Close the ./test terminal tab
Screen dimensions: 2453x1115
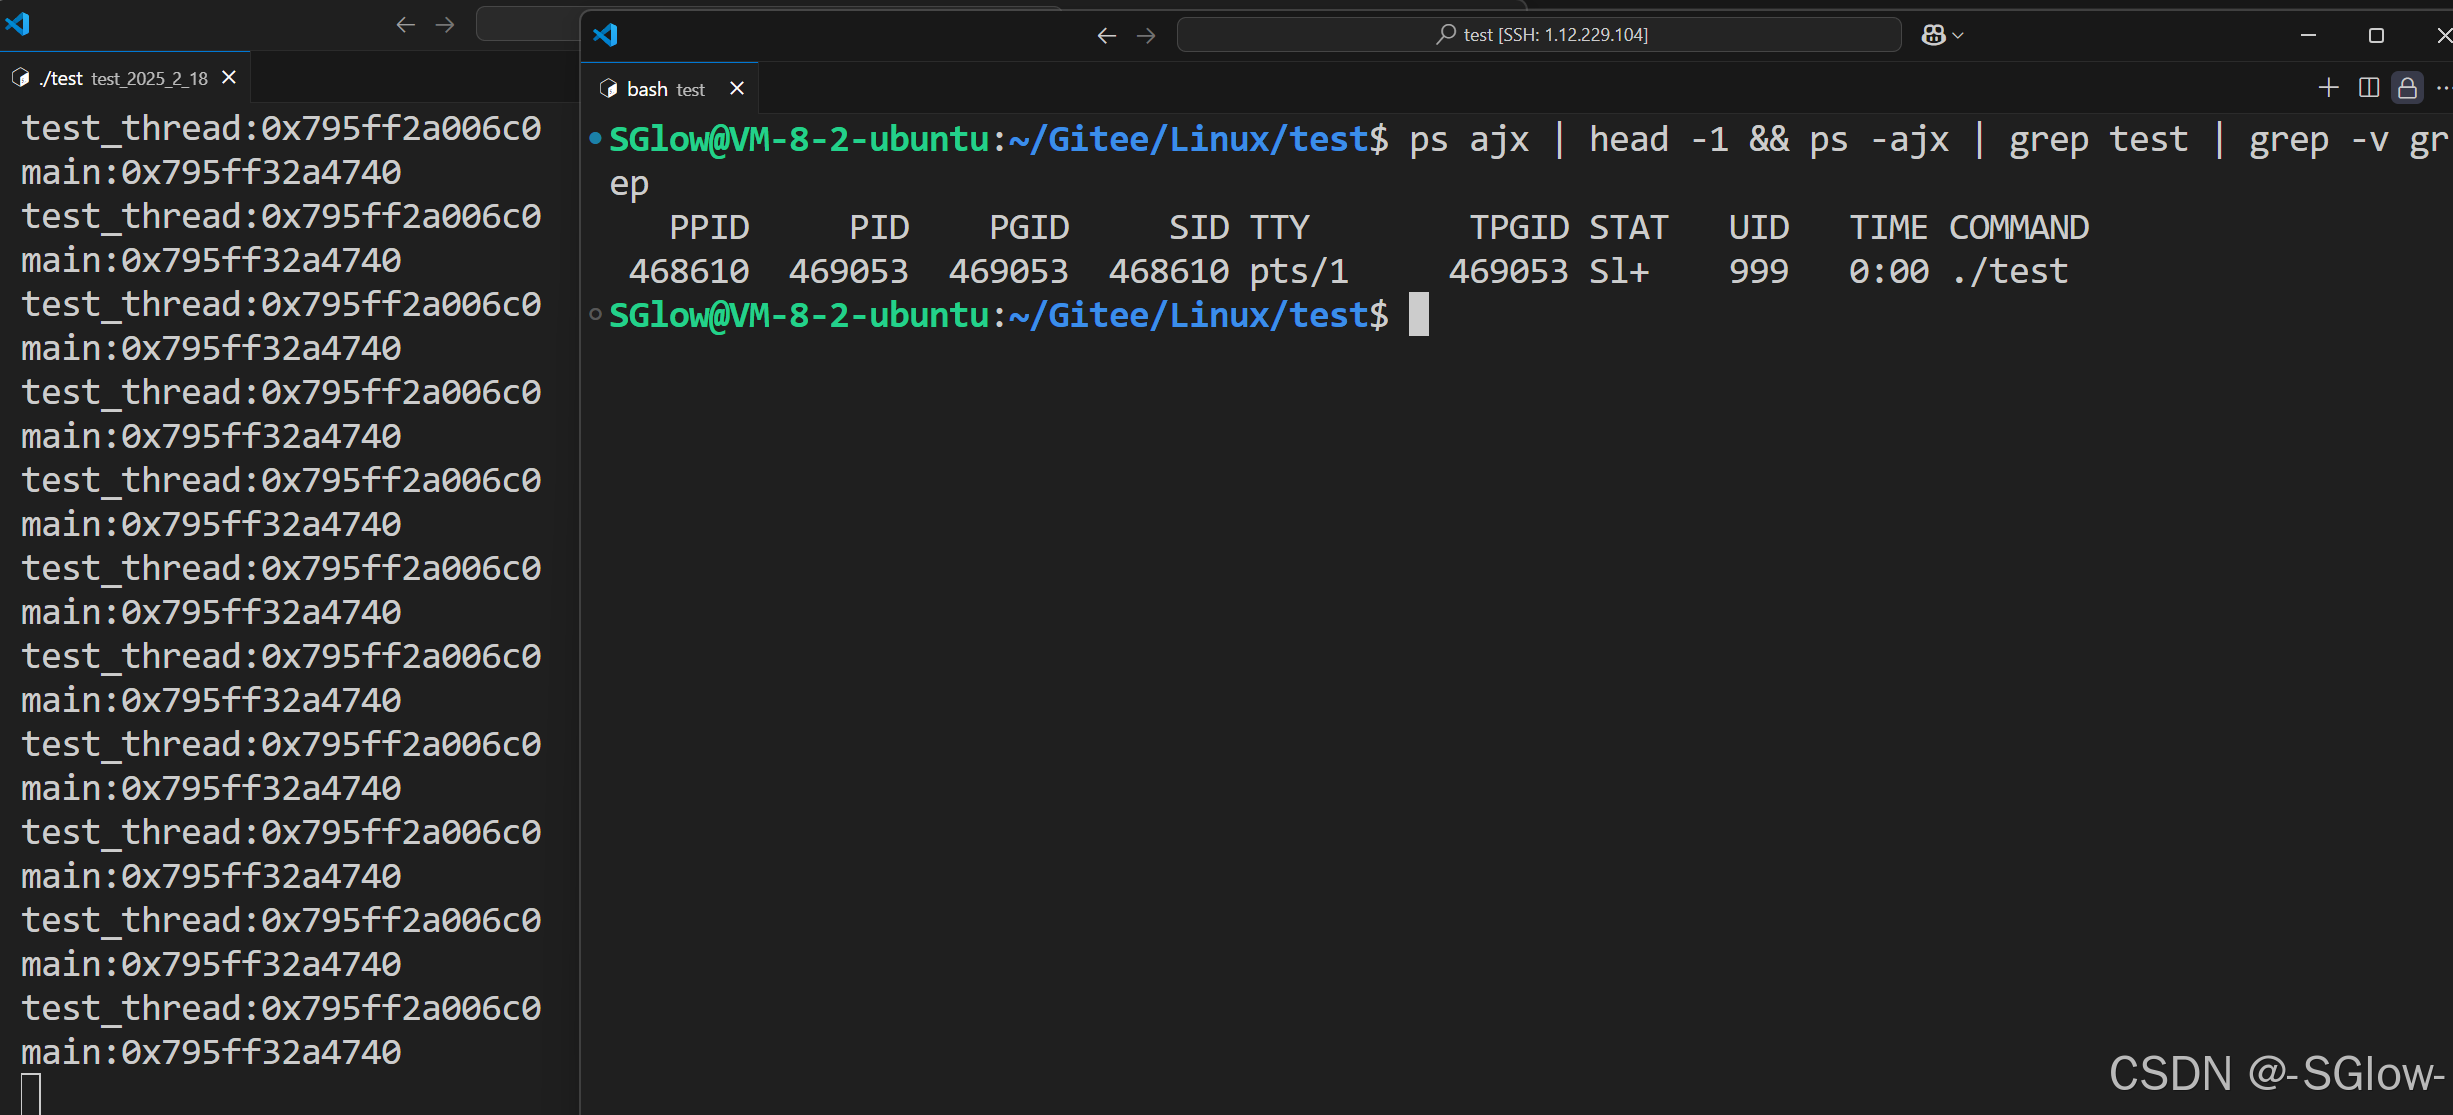click(229, 78)
